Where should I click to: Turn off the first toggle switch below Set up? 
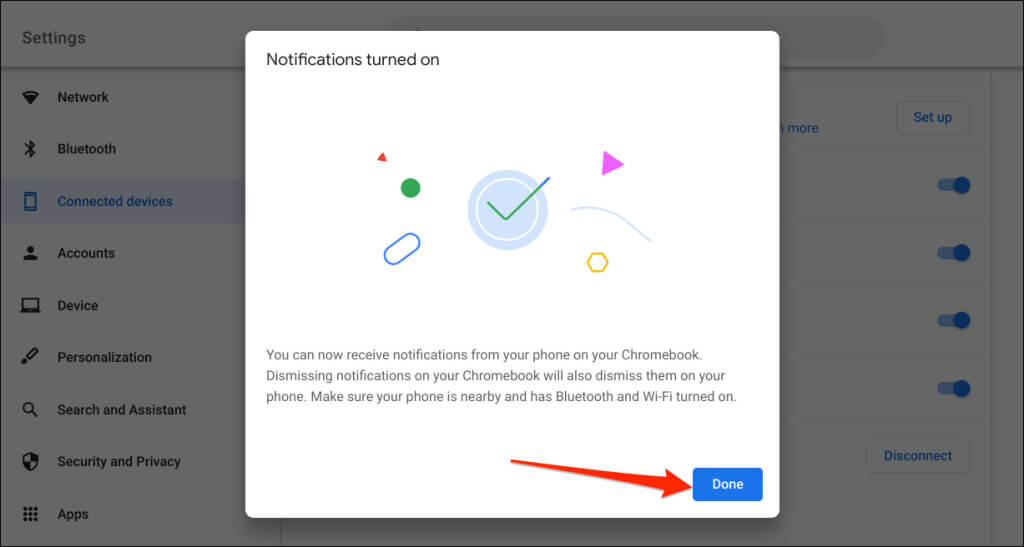point(953,185)
